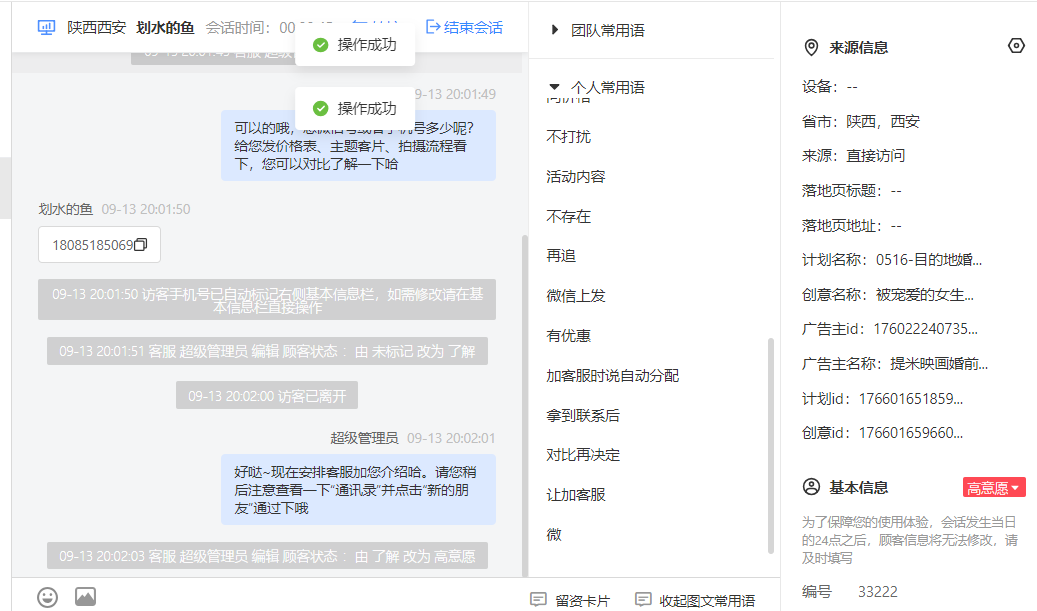Viewport: 1037px width, 611px height.
Task: Click agent message starting 可以的哦
Action: [x=358, y=145]
